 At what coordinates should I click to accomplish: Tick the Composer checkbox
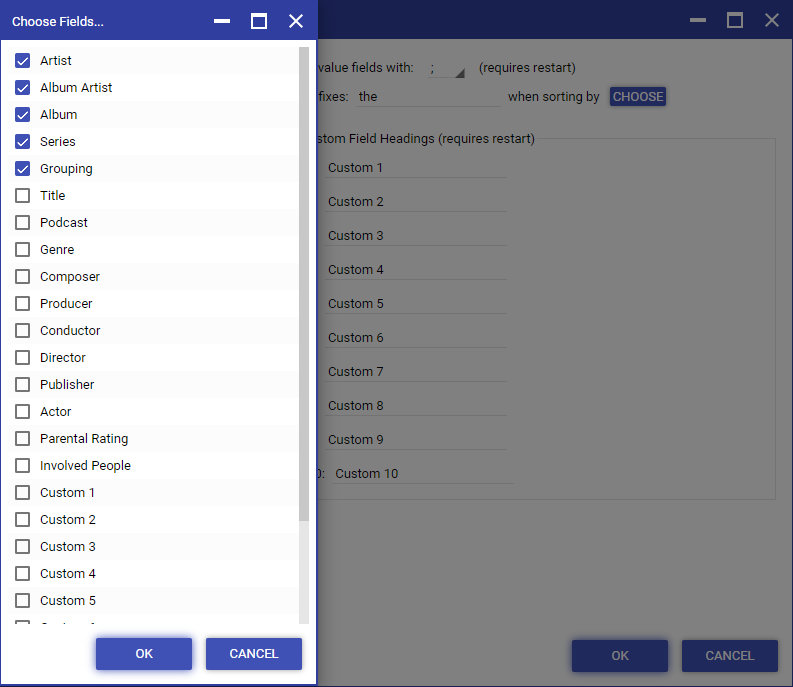point(23,277)
